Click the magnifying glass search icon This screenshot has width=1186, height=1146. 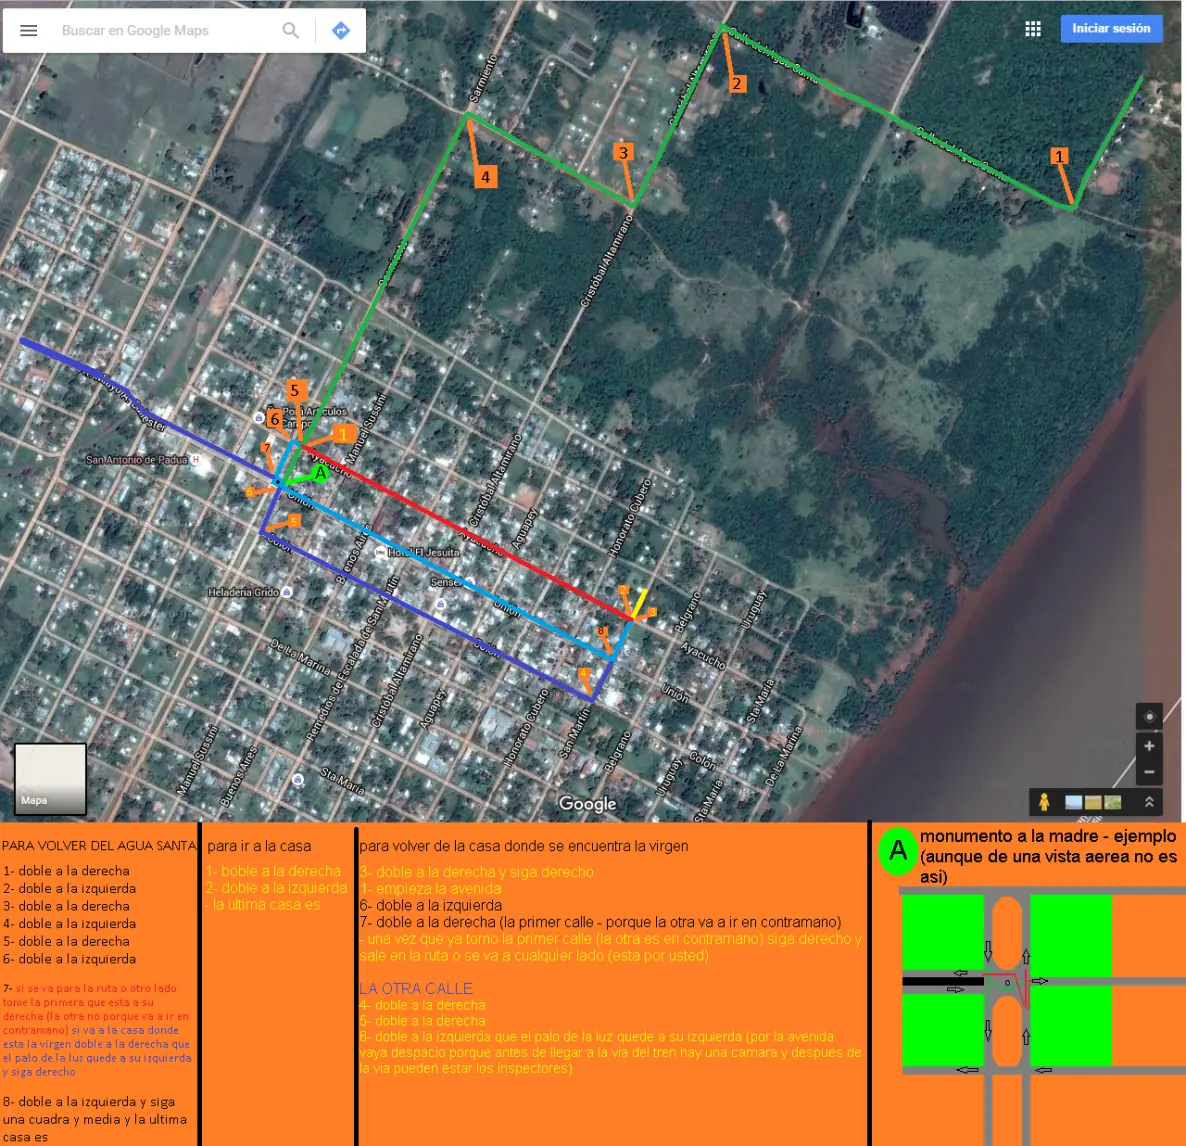click(x=290, y=30)
